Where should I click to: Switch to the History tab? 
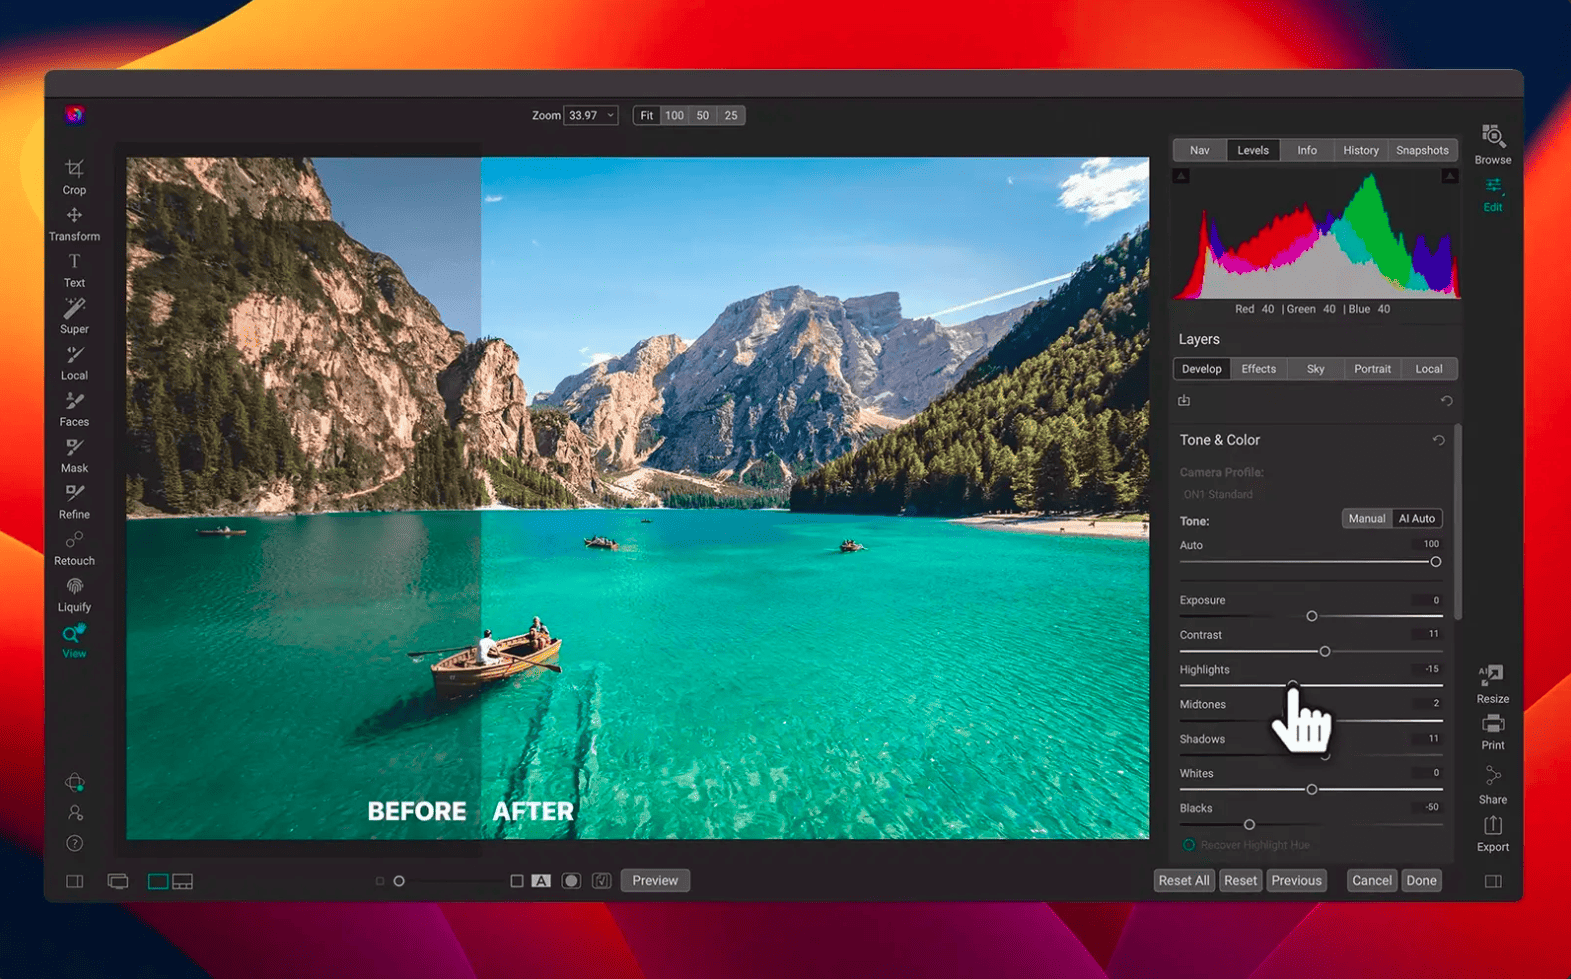tap(1361, 150)
